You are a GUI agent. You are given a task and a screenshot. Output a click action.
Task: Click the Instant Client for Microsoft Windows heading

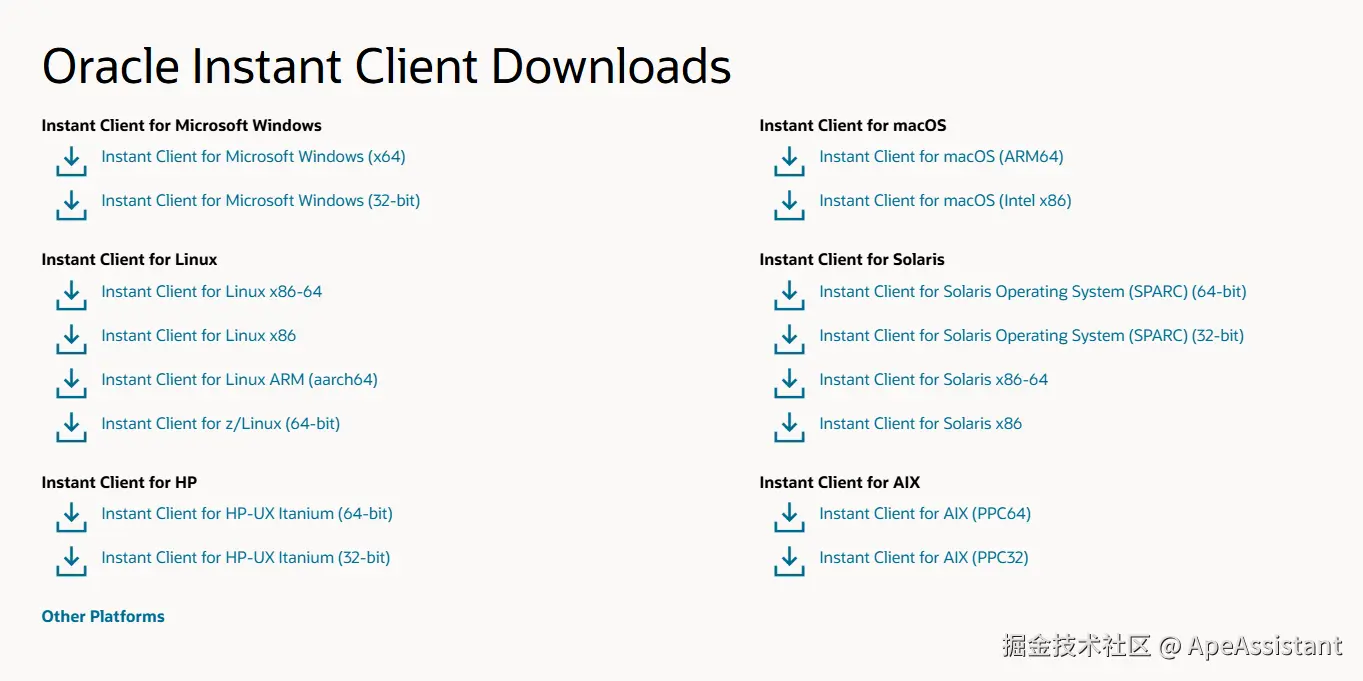[x=182, y=126]
